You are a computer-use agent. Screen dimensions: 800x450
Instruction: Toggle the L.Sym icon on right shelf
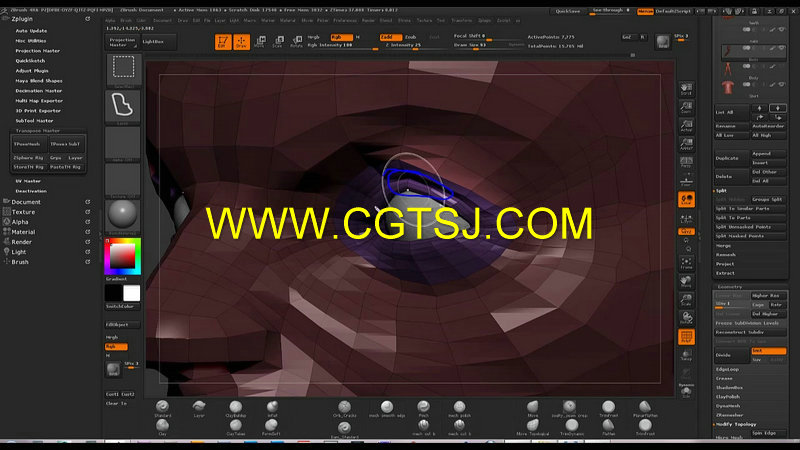coord(686,218)
